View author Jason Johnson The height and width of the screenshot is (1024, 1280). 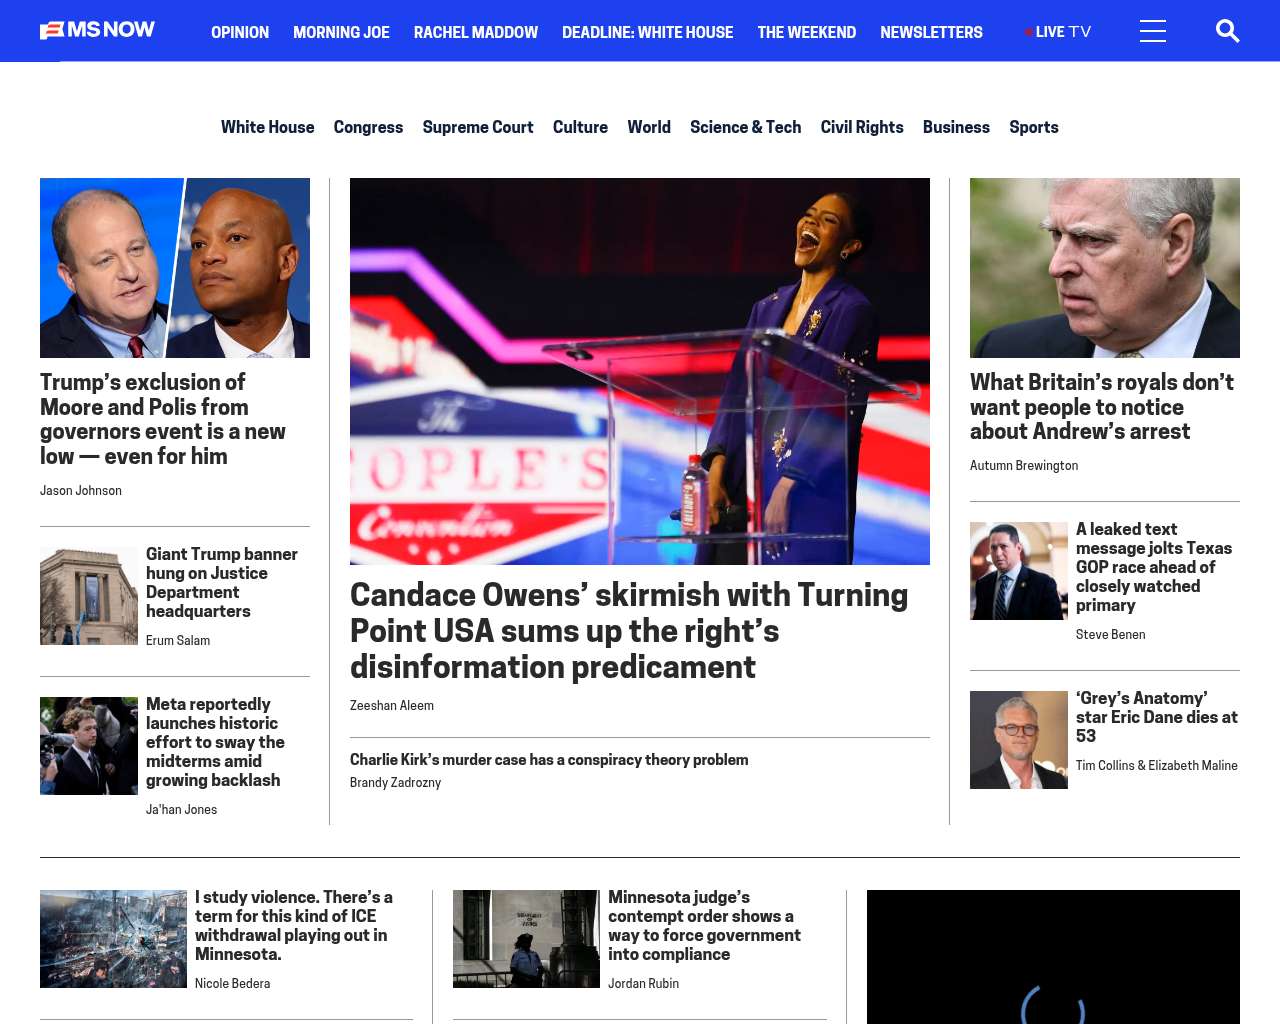pos(81,490)
